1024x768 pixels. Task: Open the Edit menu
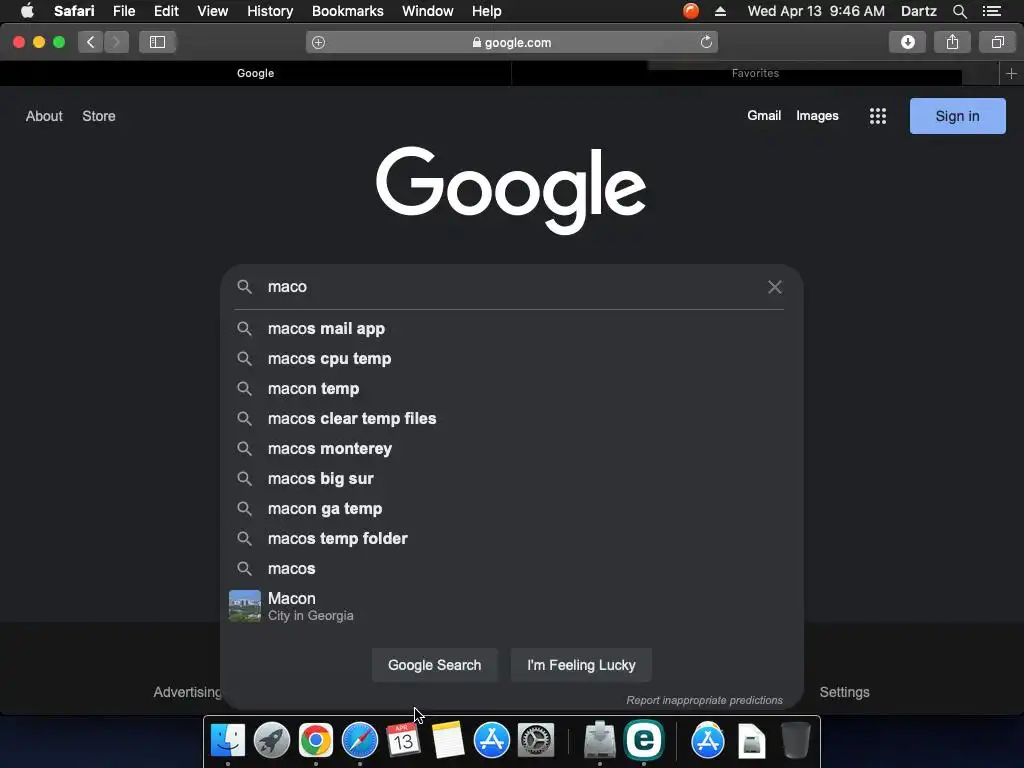click(166, 11)
